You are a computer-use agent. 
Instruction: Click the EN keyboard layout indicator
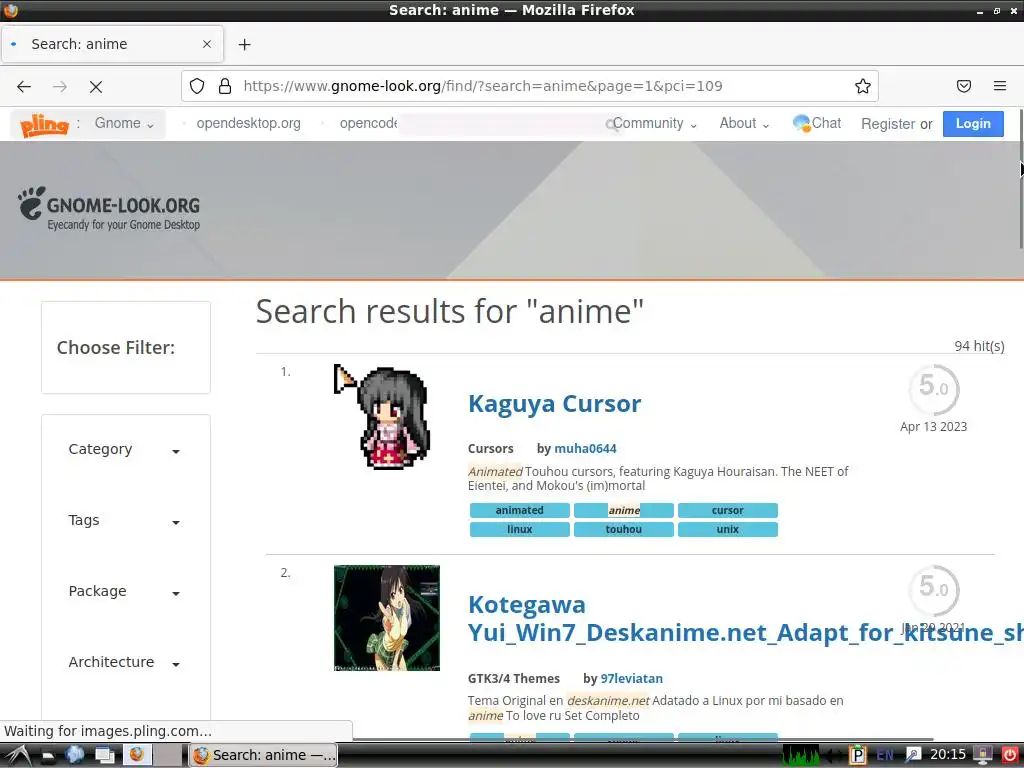(x=885, y=756)
